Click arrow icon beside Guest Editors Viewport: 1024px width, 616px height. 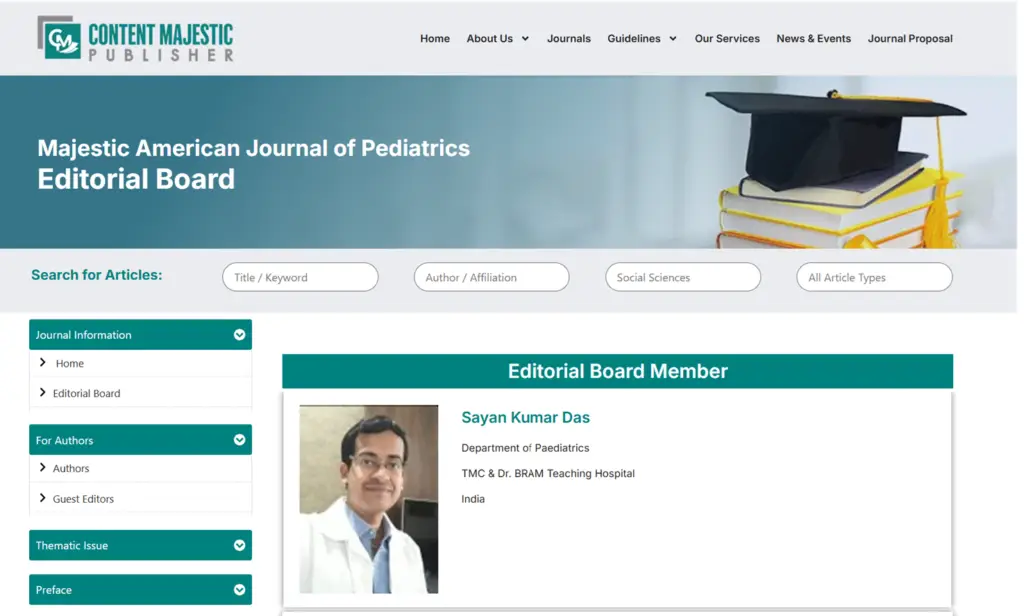point(42,498)
